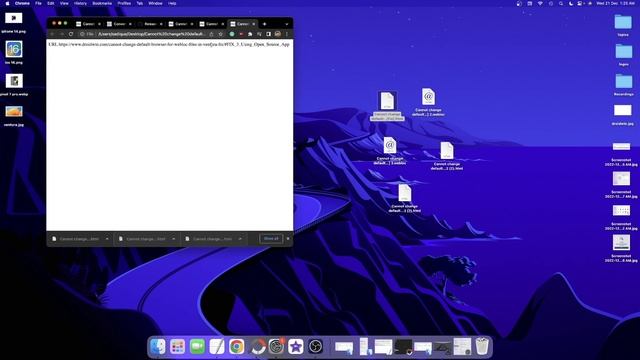The width and height of the screenshot is (640, 360).
Task: Select the iphone 14.png desktop file
Action: pyautogui.click(x=13, y=21)
